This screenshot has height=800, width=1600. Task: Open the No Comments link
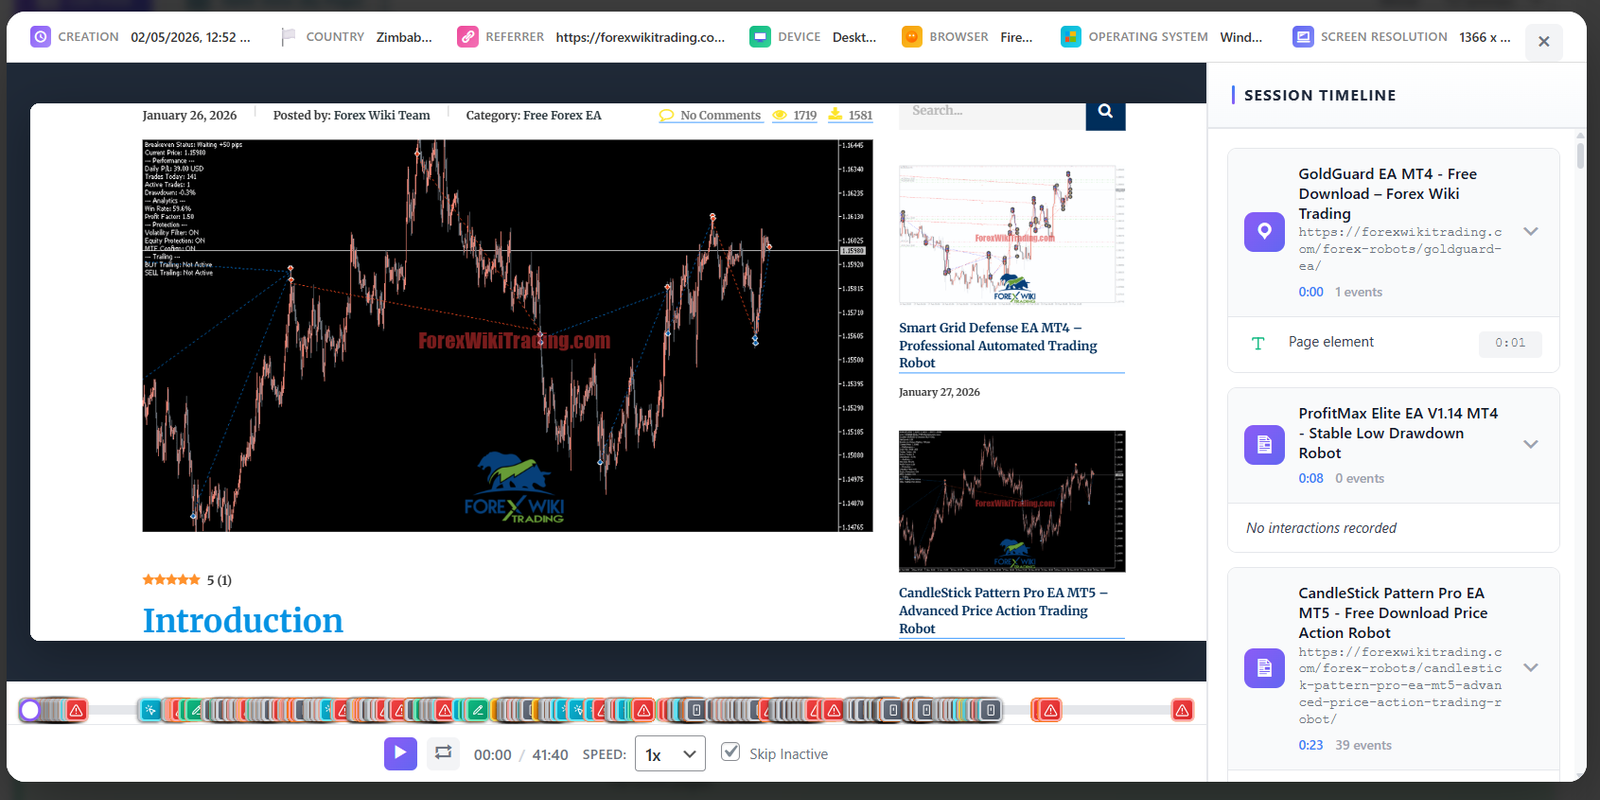720,116
